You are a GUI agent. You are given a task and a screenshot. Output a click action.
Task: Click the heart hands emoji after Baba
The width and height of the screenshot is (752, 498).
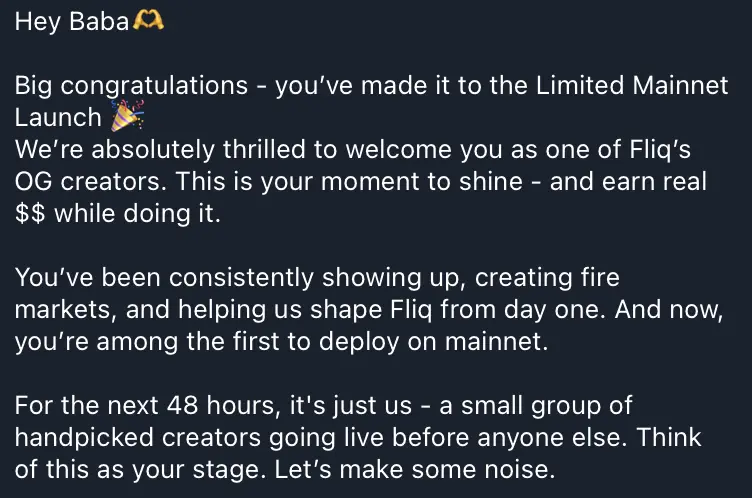click(148, 21)
